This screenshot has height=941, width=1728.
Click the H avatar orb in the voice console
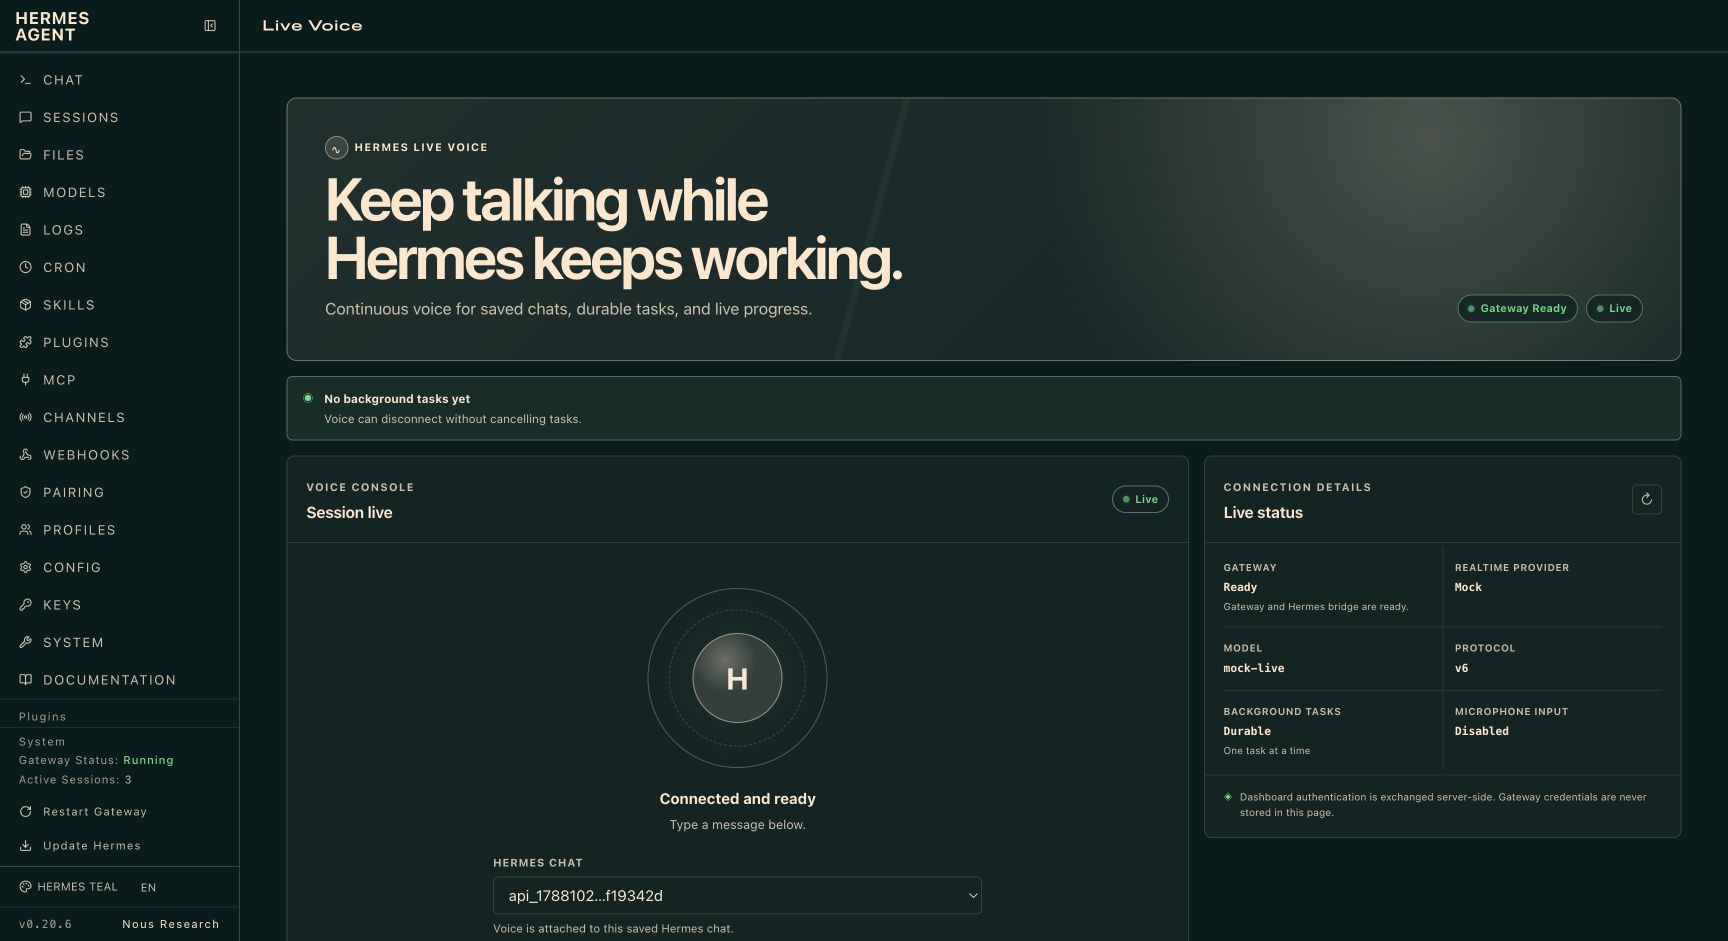point(737,678)
